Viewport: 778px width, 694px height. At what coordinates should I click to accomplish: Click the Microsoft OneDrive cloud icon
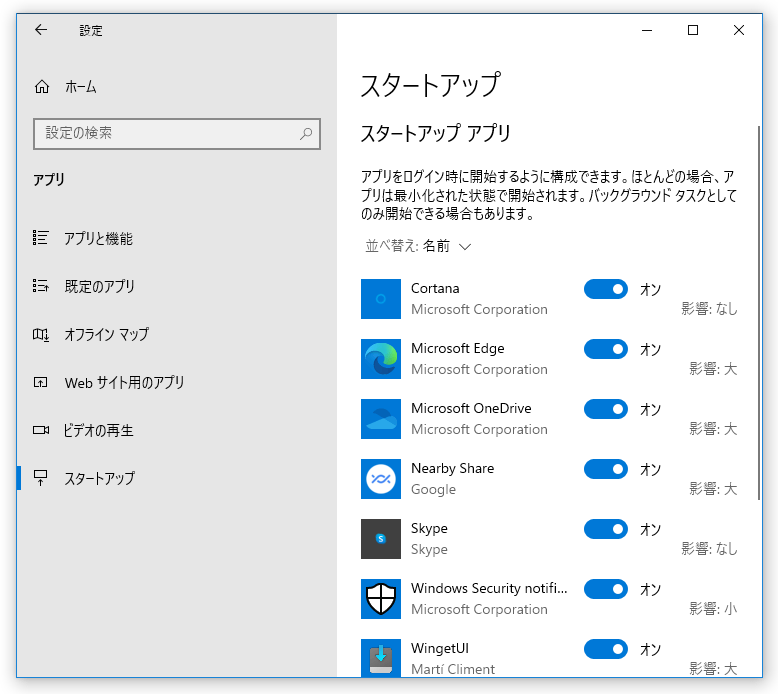[x=381, y=419]
